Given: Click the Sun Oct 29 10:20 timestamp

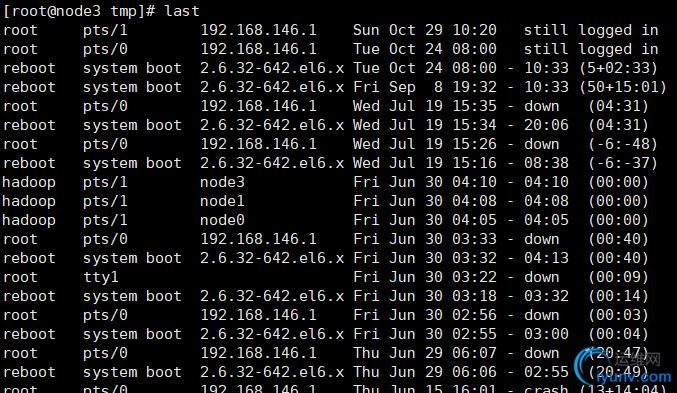Looking at the screenshot, I should point(424,30).
